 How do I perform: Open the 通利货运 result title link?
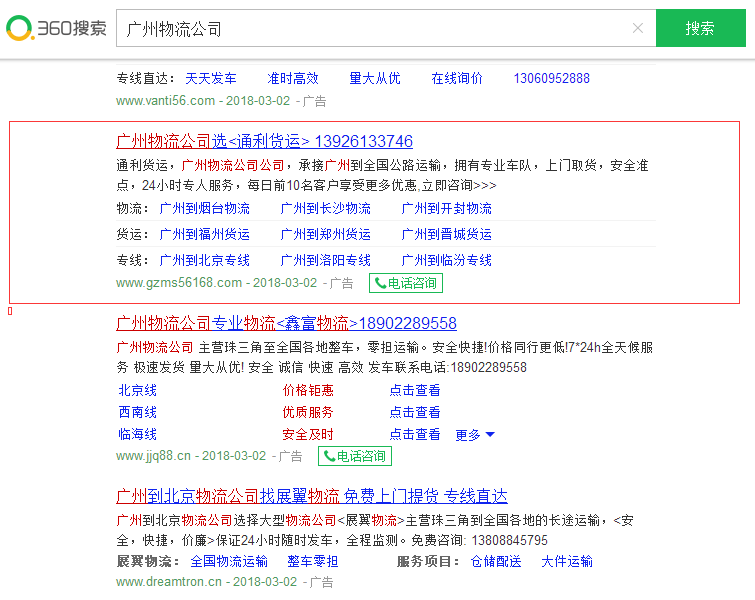(x=264, y=141)
